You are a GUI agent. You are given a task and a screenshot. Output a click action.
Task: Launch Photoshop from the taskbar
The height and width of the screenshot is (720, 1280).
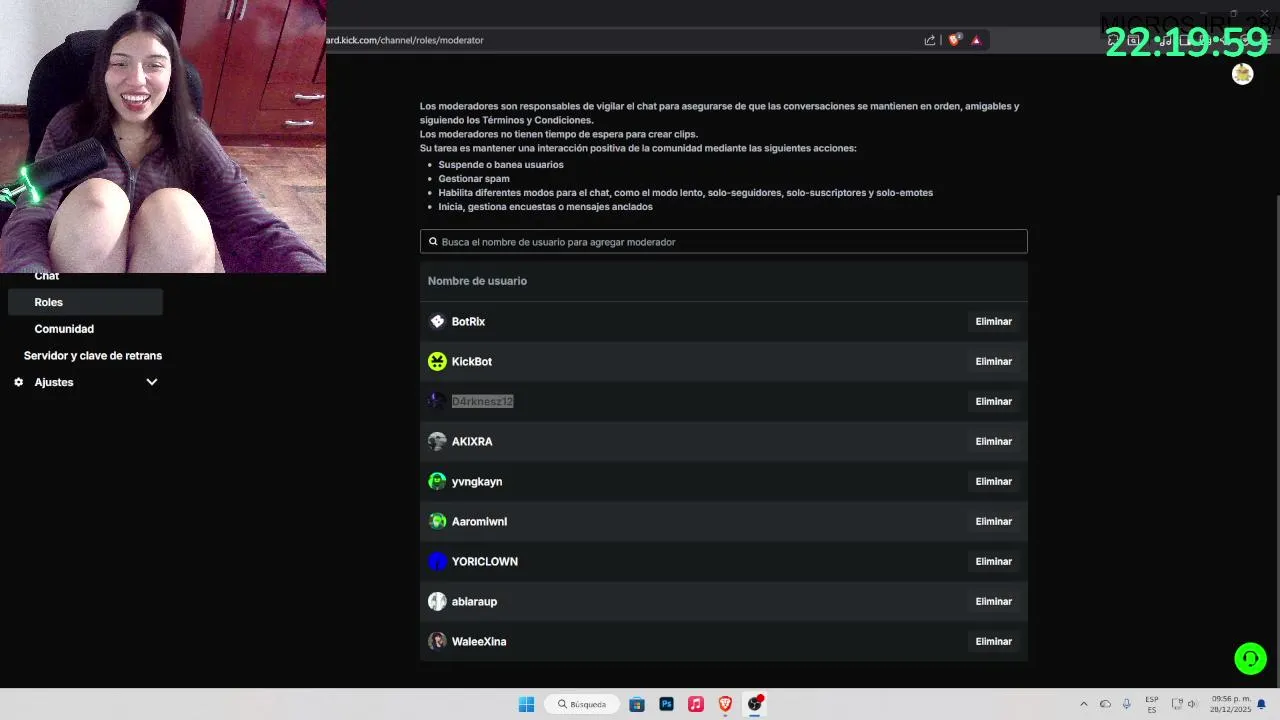666,704
